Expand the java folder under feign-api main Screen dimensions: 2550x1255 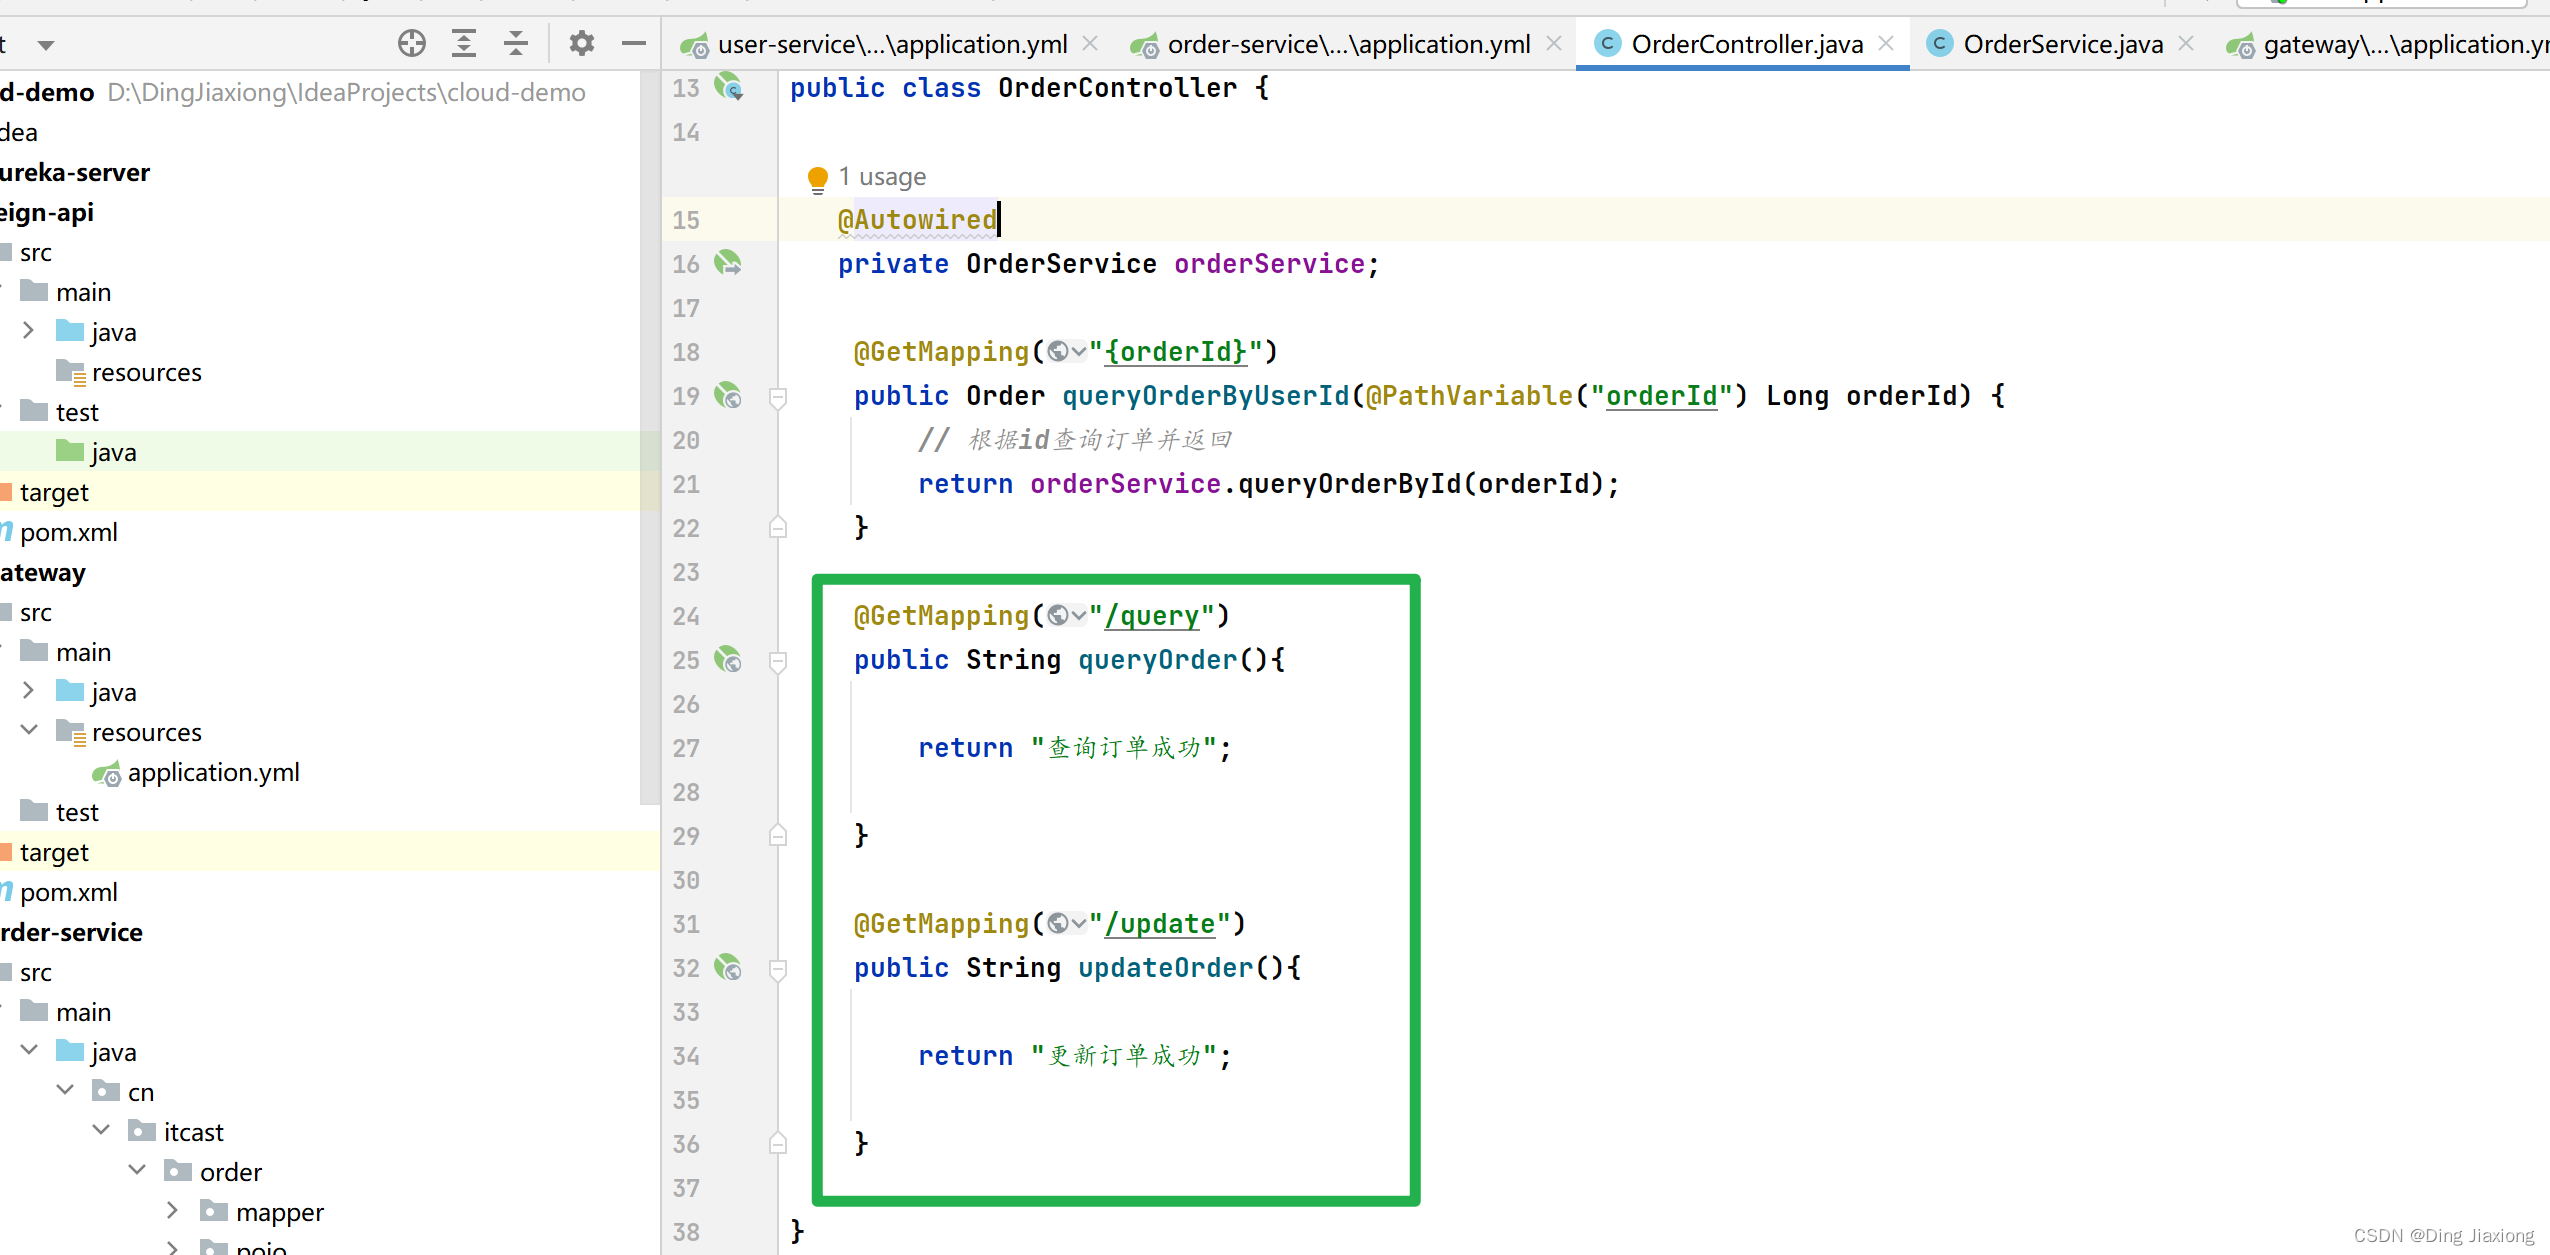pyautogui.click(x=29, y=331)
